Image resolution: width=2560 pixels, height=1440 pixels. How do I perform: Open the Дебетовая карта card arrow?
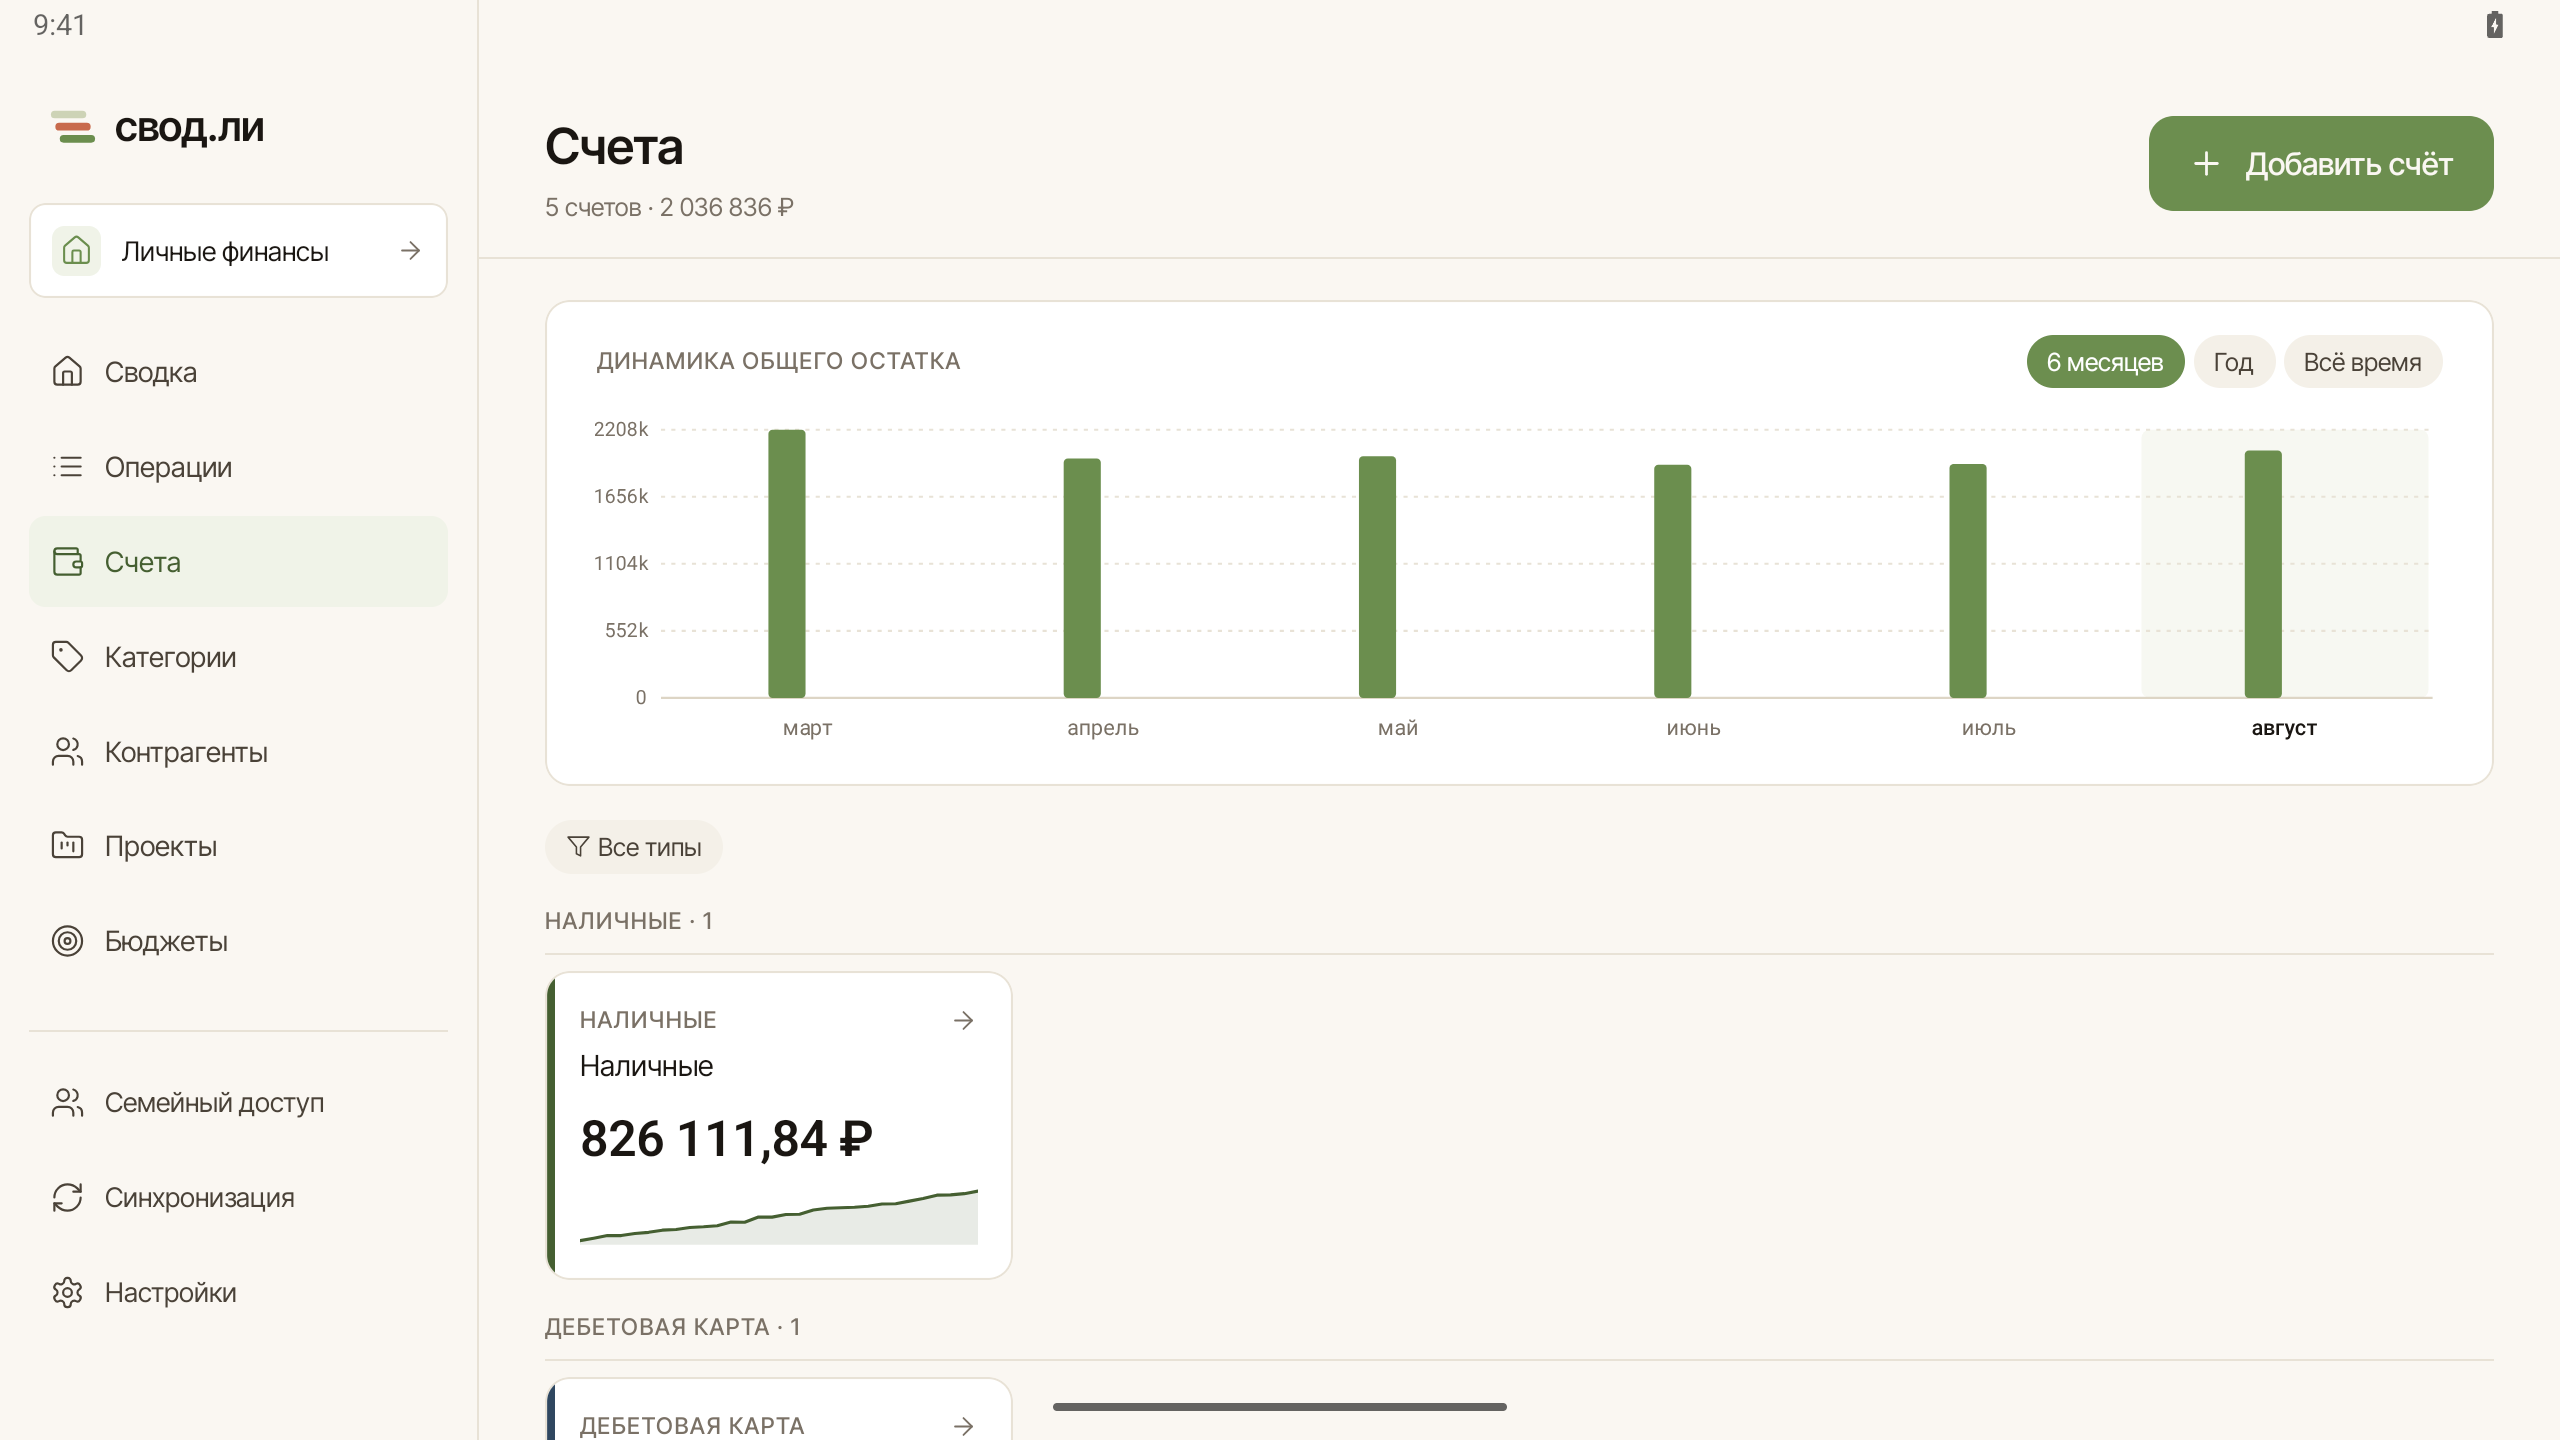pos(963,1426)
